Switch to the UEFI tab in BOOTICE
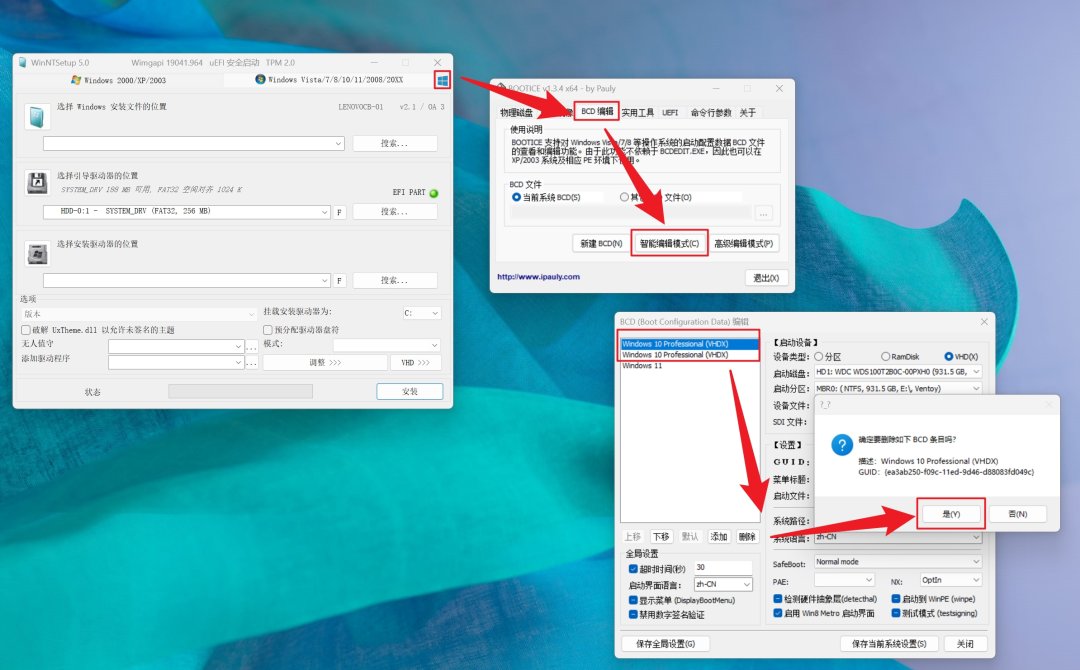Screen dimensions: 1080x670 click(670, 112)
